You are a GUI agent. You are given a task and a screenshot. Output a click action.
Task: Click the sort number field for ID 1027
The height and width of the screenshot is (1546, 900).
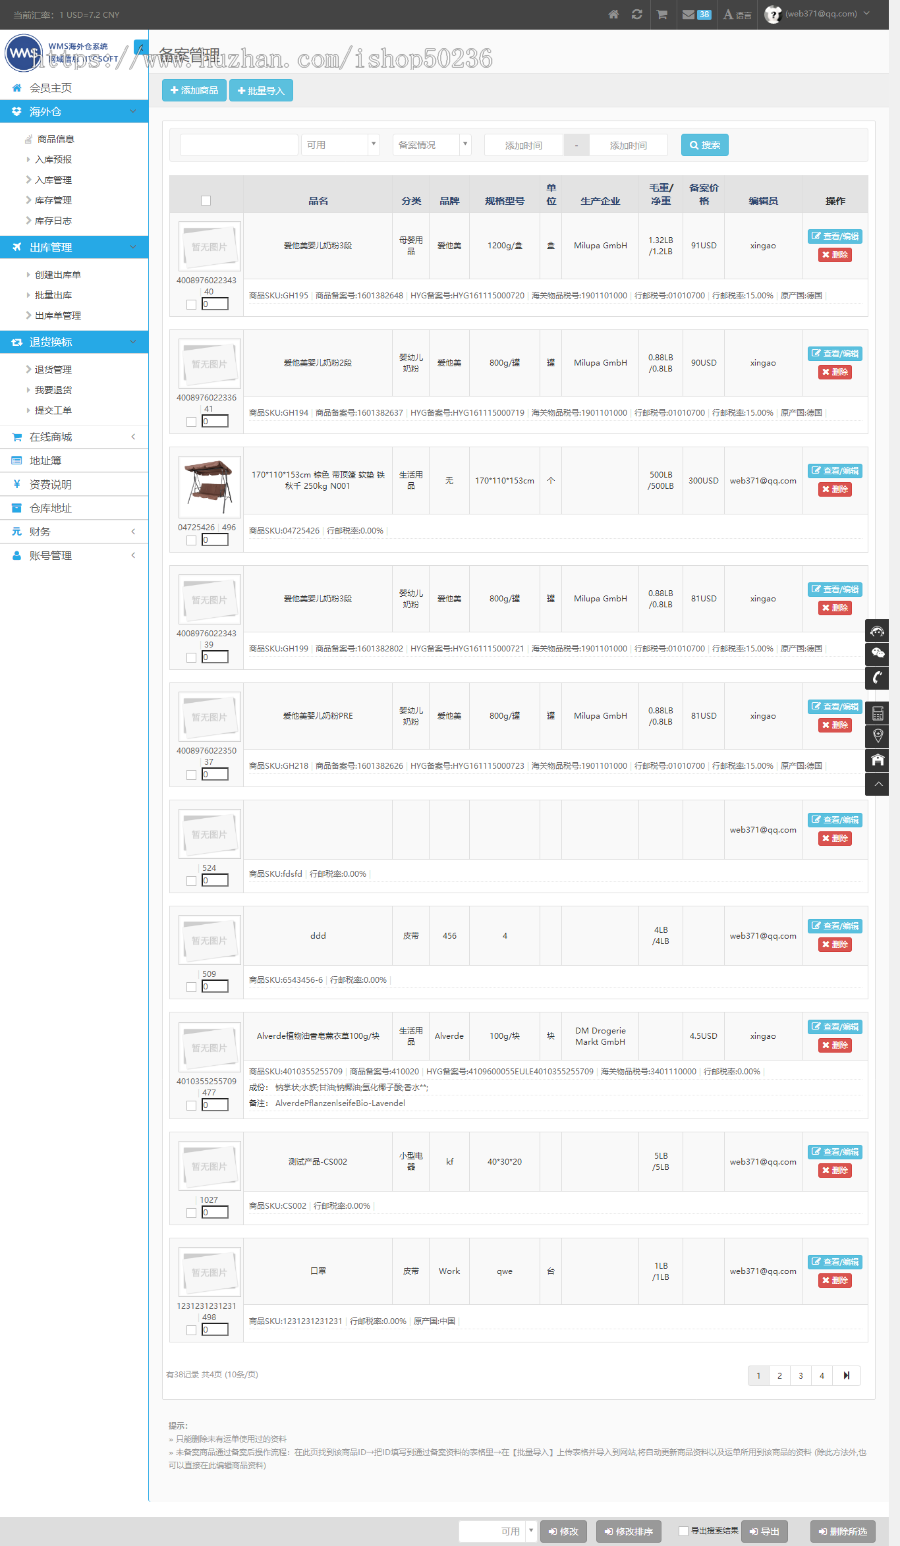(x=215, y=1212)
